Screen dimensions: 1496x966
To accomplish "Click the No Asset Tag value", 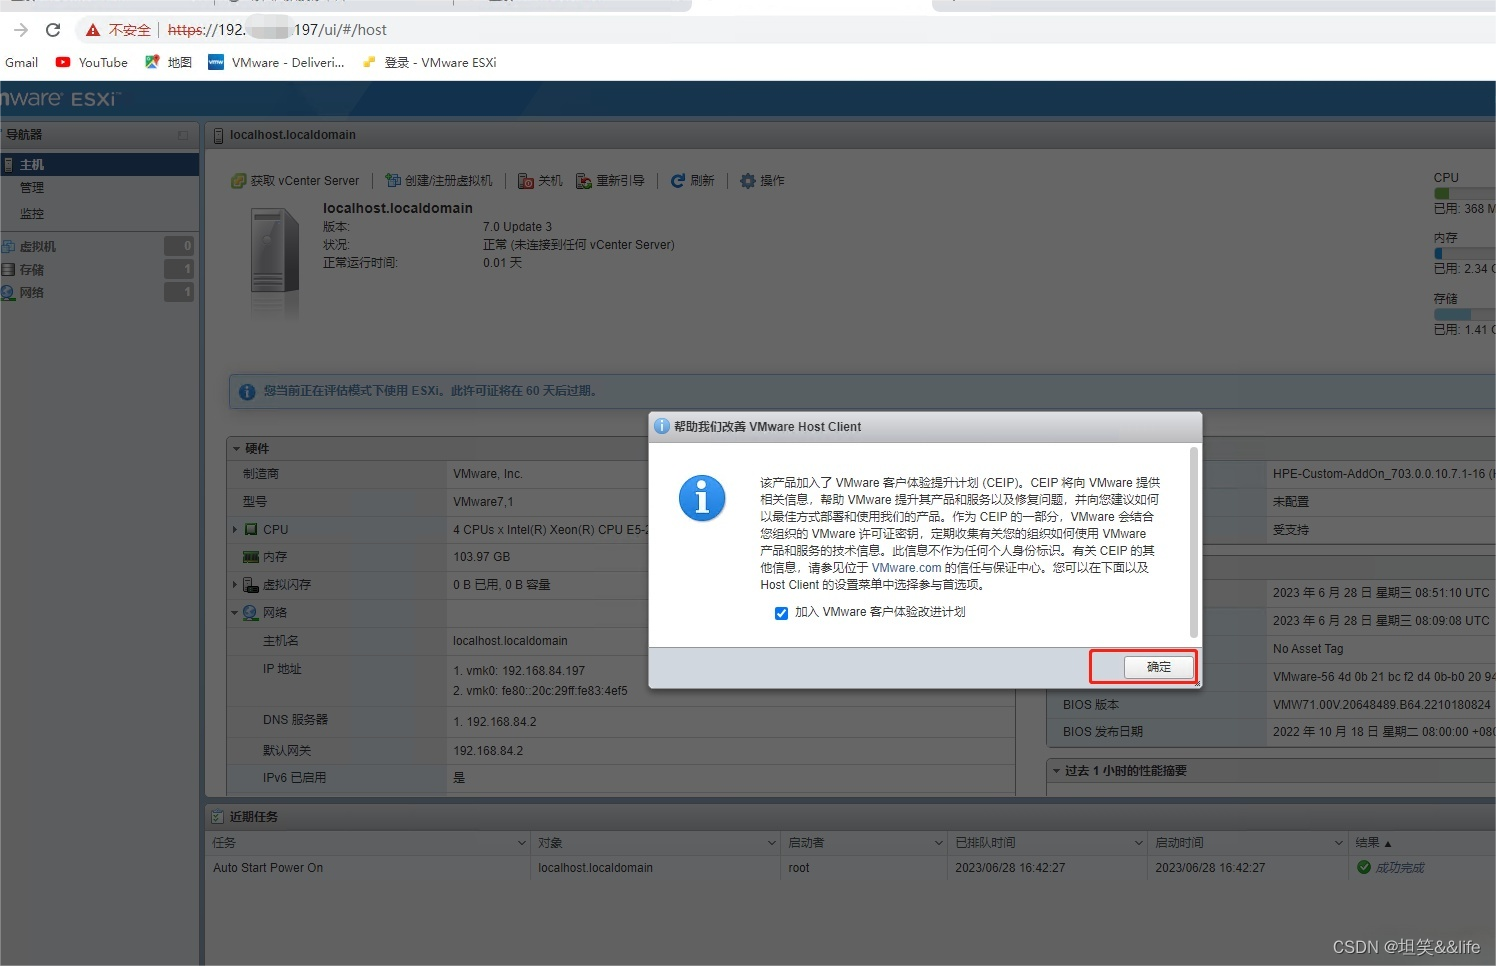I will 1307,649.
